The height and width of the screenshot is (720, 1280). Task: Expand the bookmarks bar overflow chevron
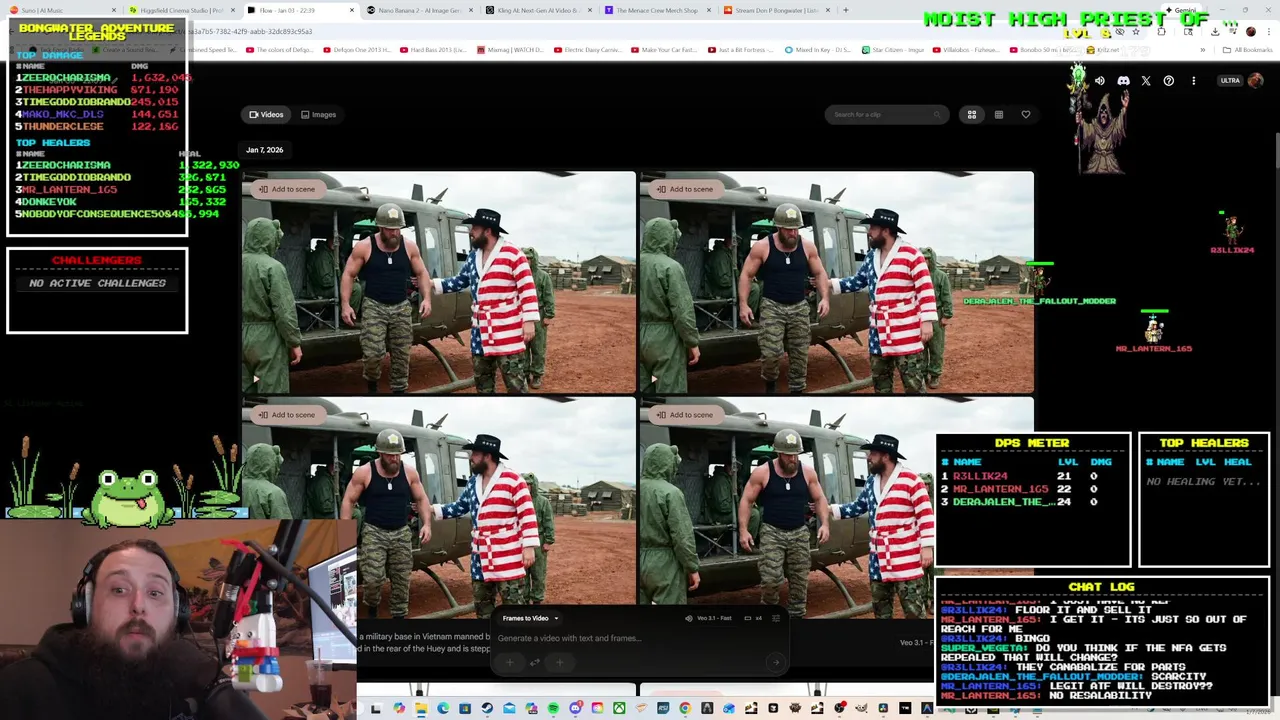[1203, 50]
